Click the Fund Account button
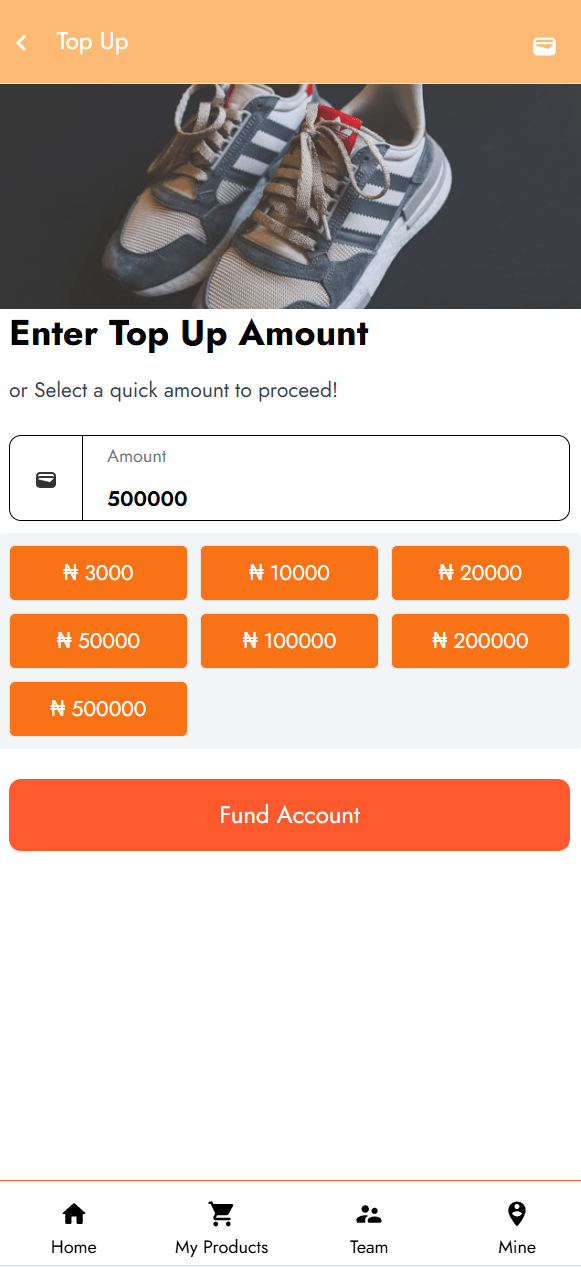Viewport: 581px width, 1267px height. pos(289,815)
